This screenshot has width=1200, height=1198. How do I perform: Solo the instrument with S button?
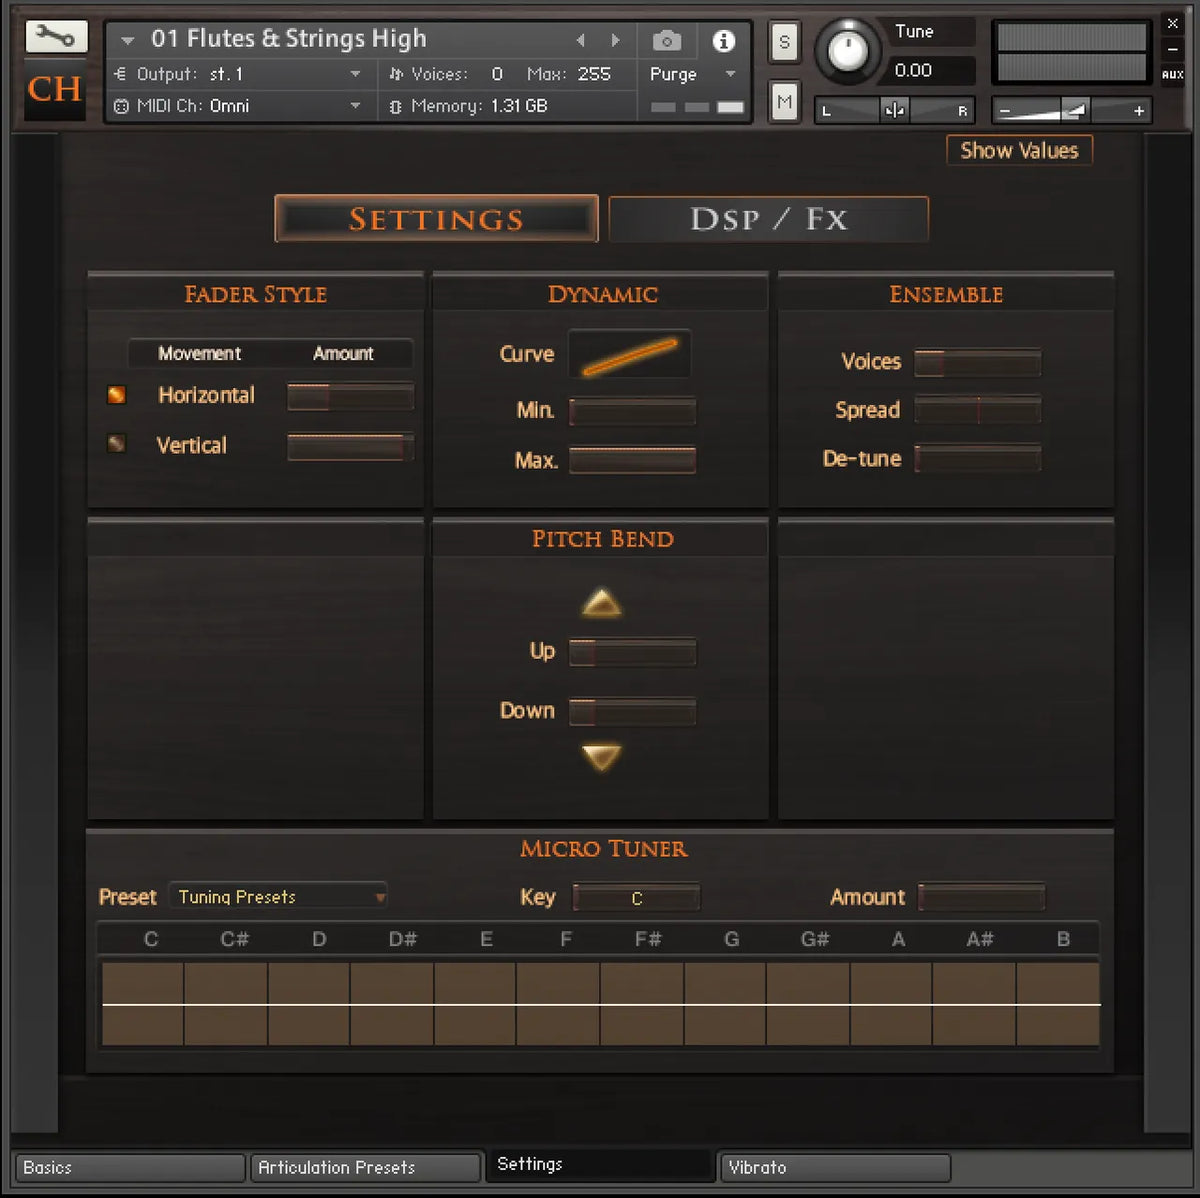(784, 42)
